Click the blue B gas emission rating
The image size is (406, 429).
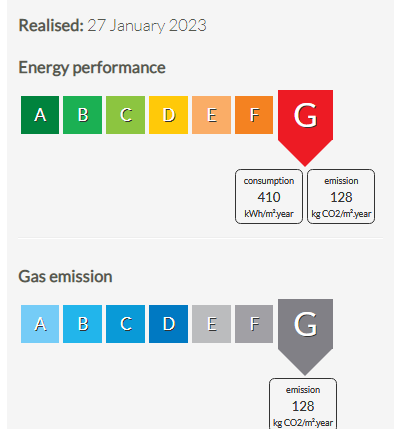click(82, 324)
